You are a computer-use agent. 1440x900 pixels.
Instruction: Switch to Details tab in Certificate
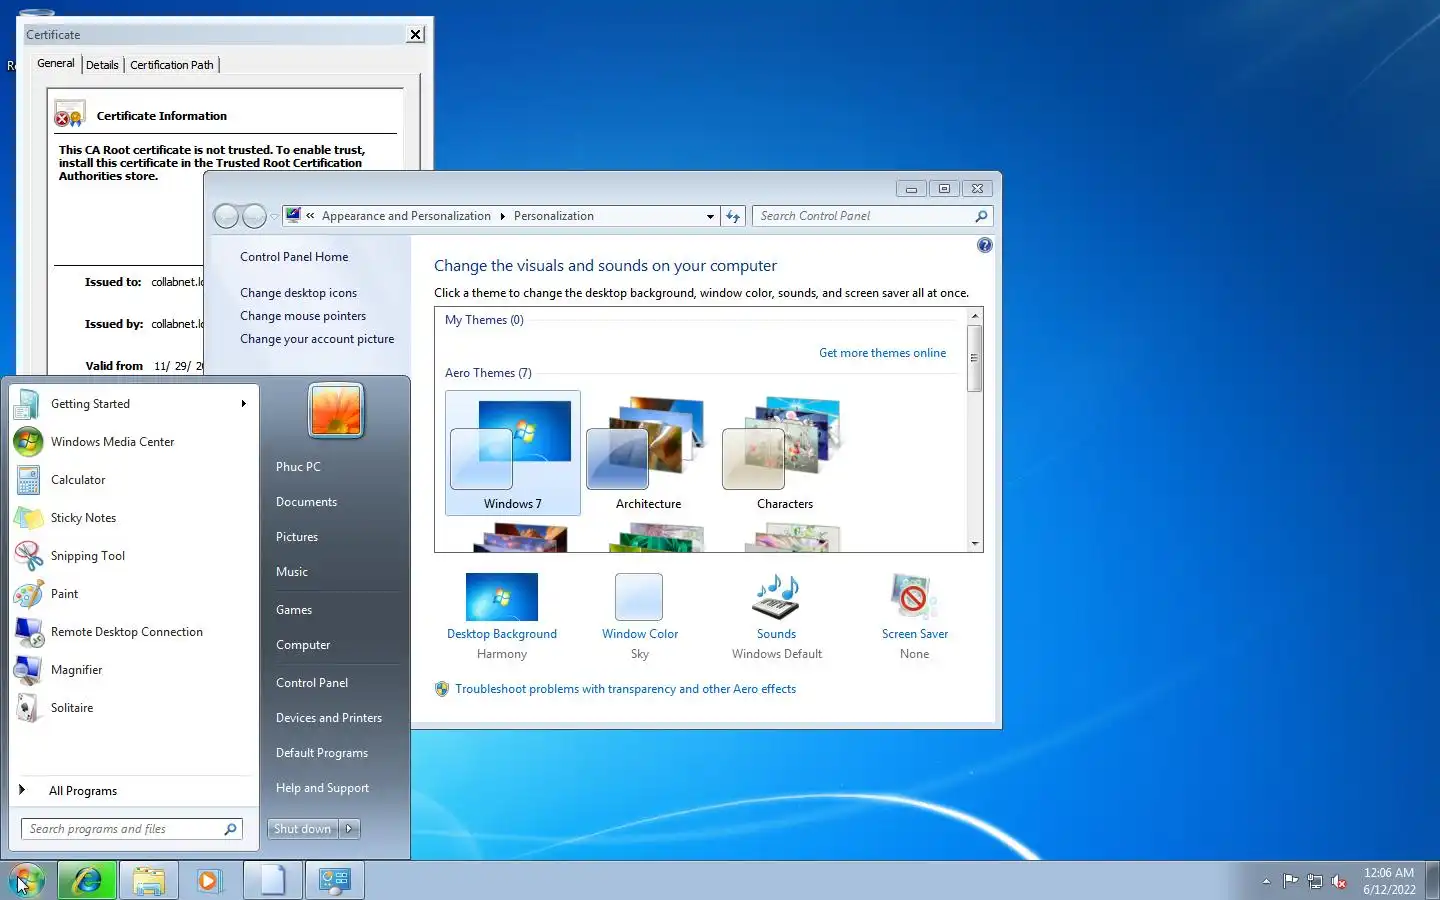(102, 65)
